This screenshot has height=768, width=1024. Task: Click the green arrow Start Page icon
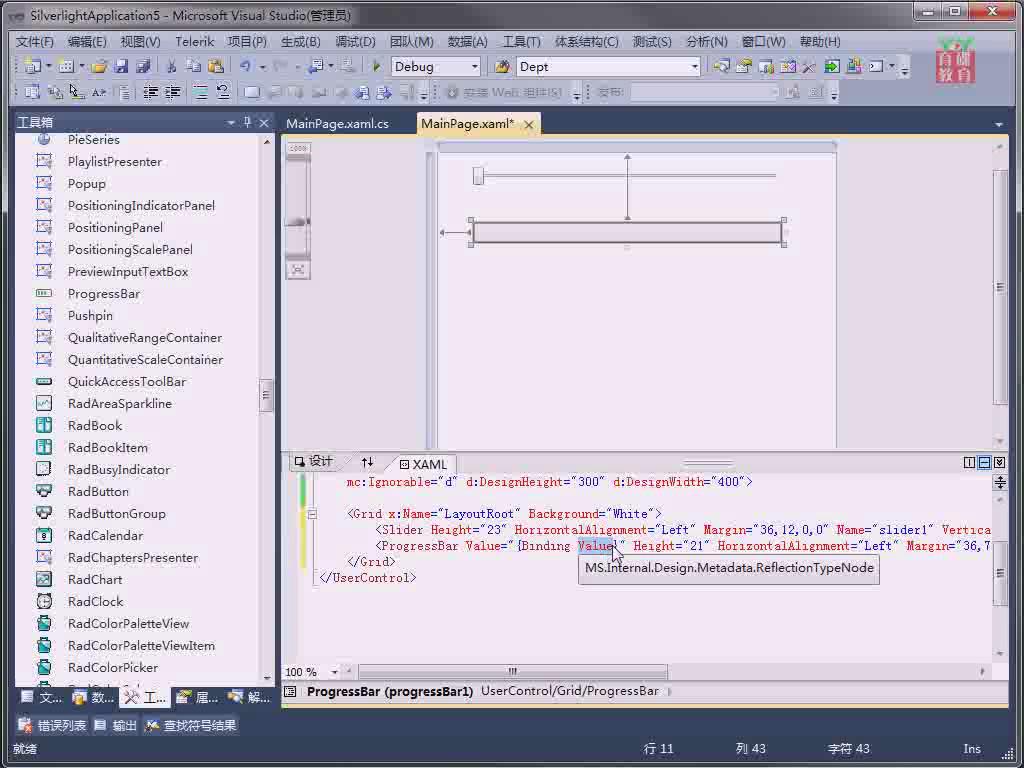832,67
